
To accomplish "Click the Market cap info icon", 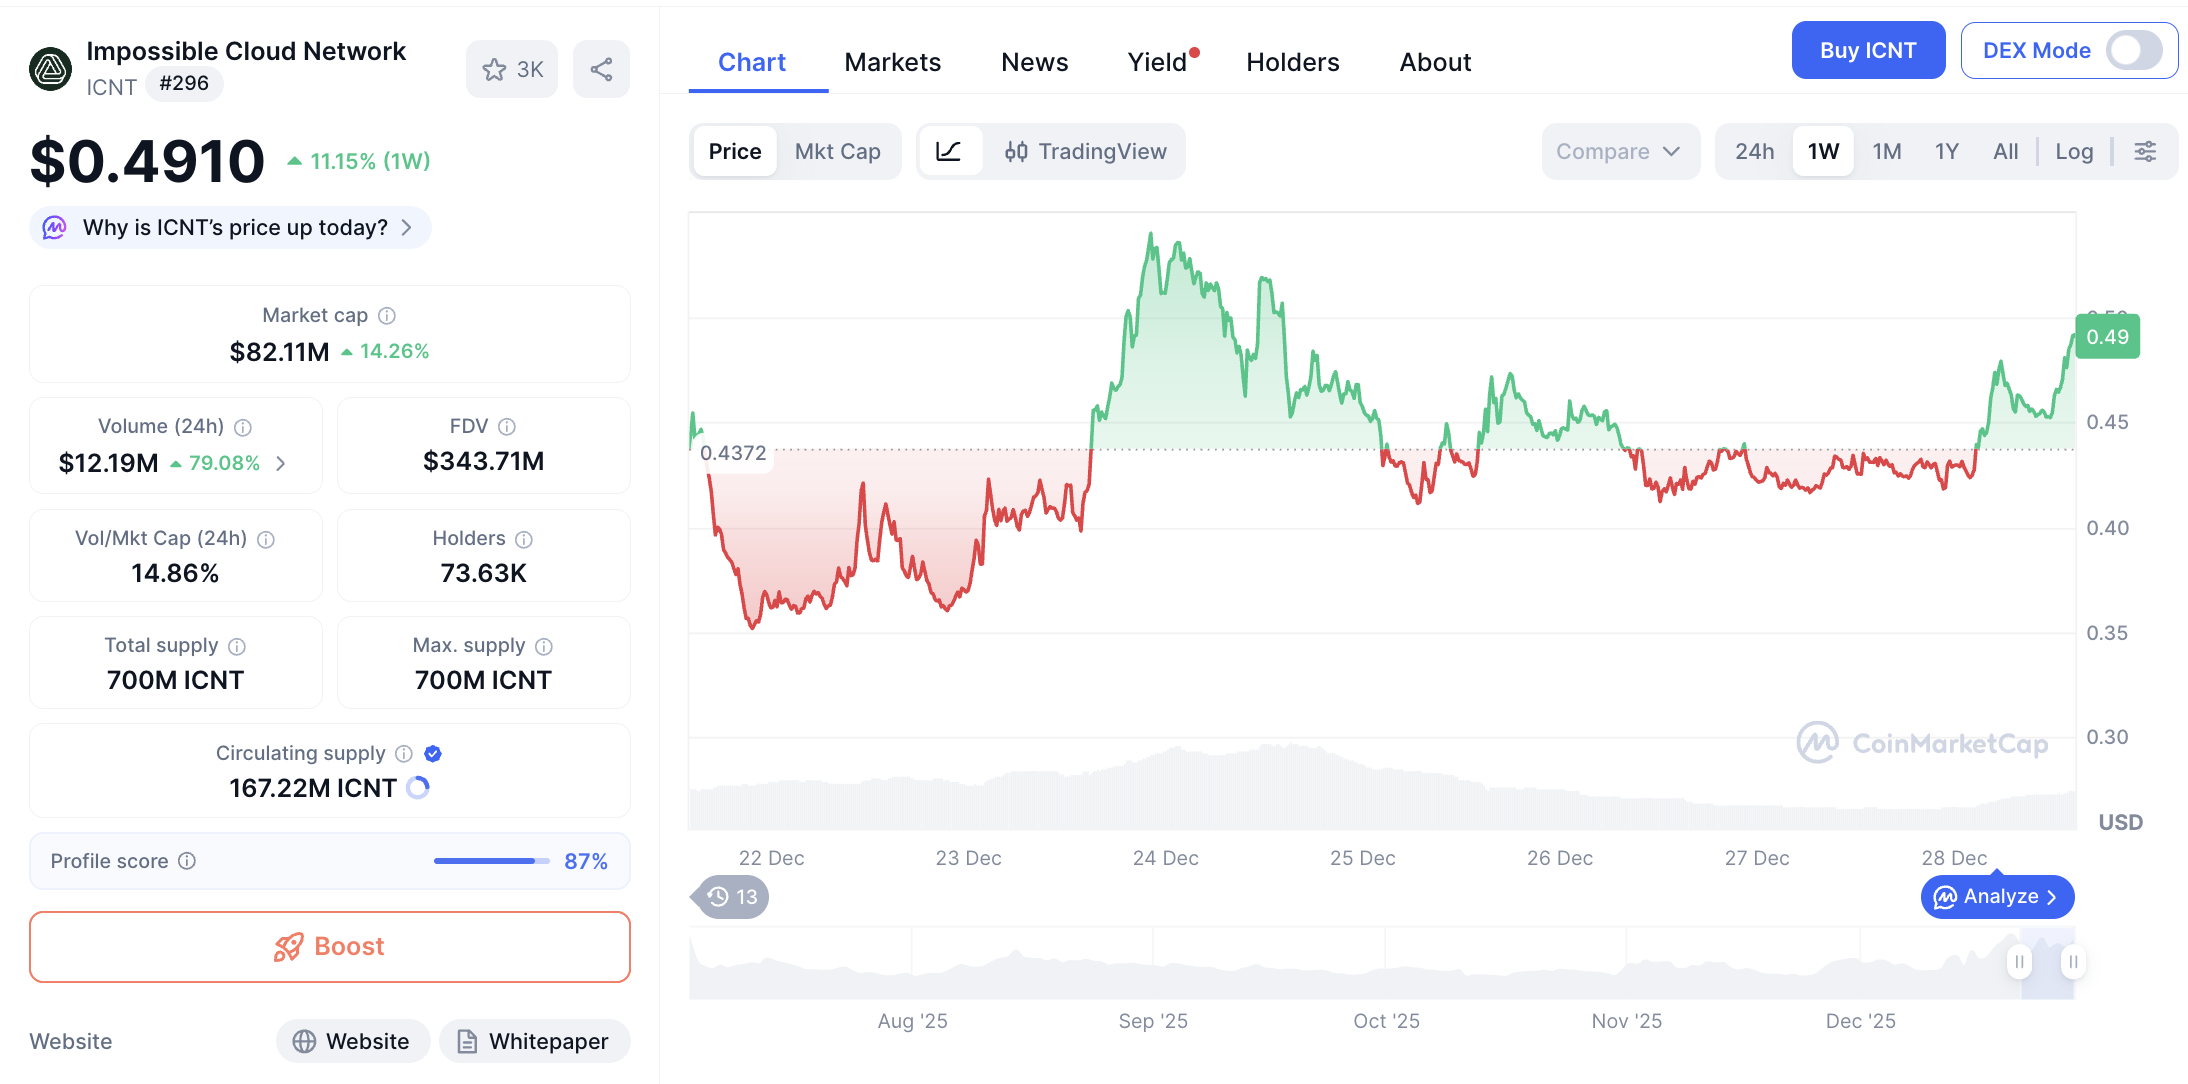I will pos(387,316).
